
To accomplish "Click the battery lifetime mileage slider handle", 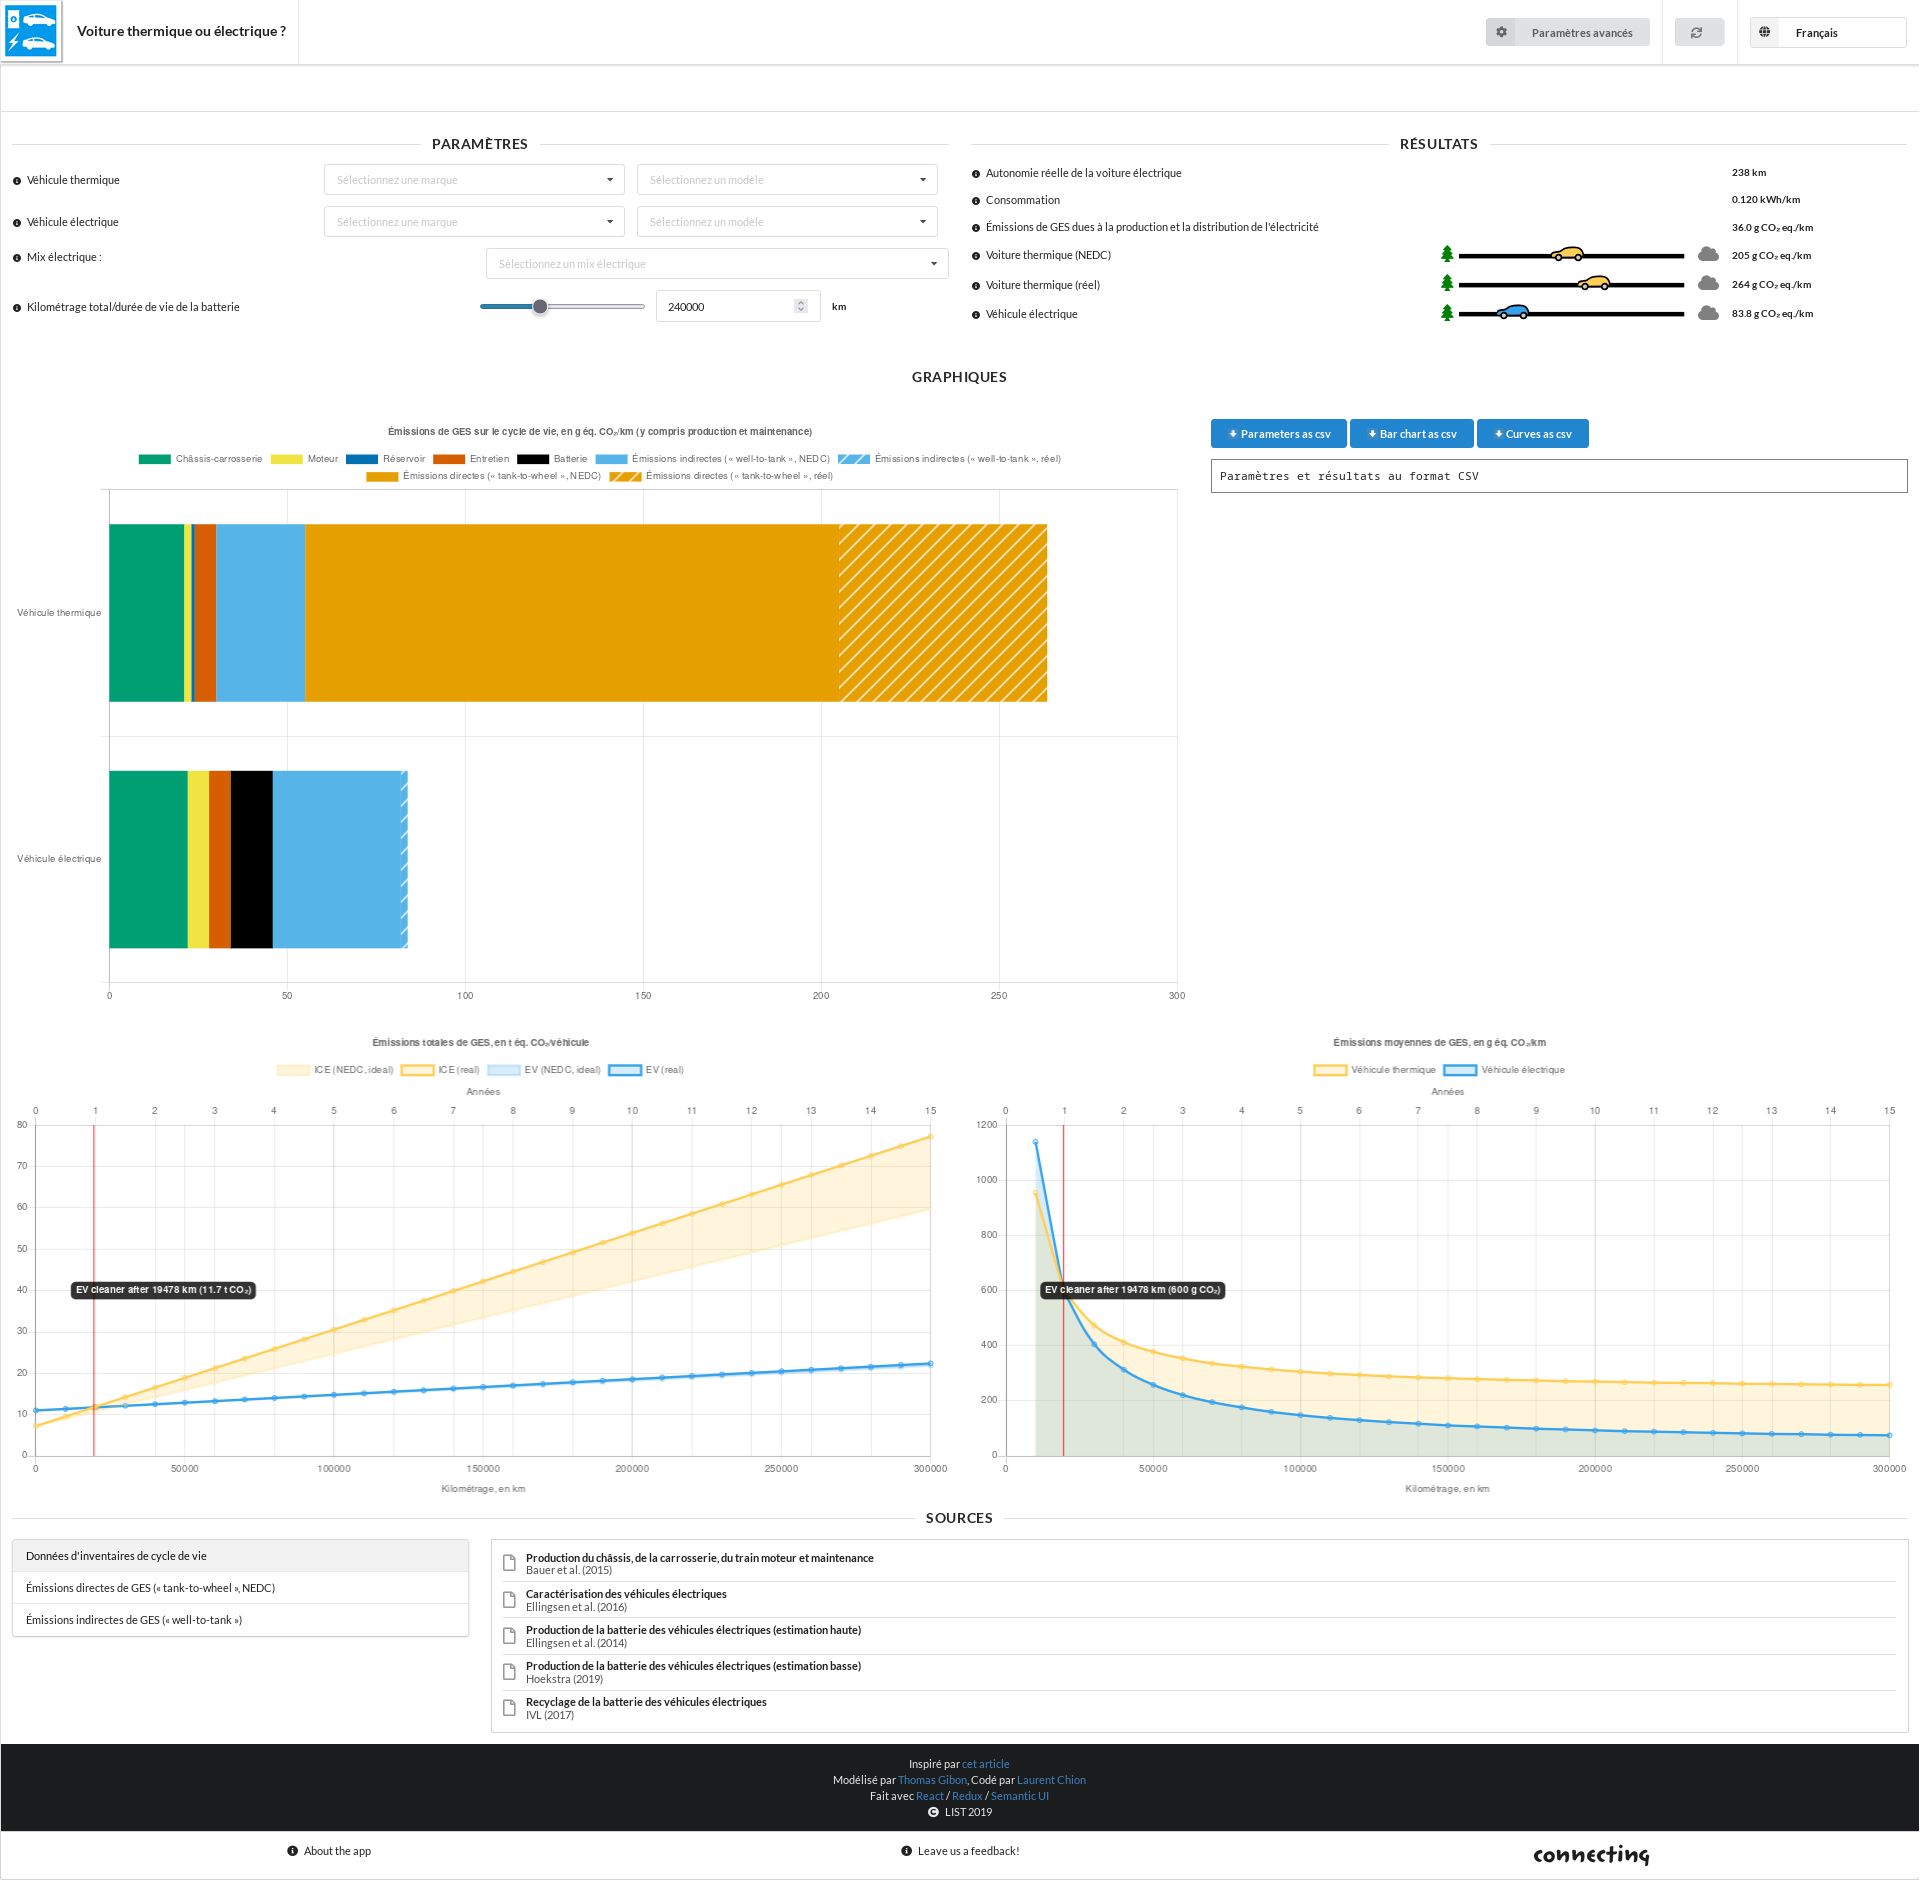I will click(x=540, y=307).
